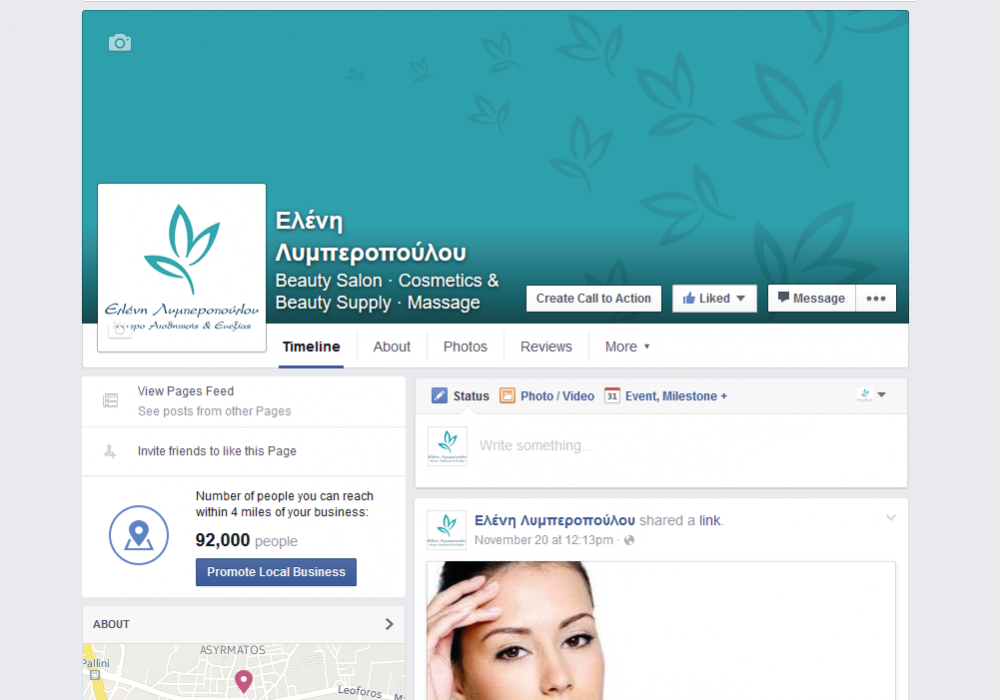
Task: Click the Status pencil icon
Action: tap(439, 396)
